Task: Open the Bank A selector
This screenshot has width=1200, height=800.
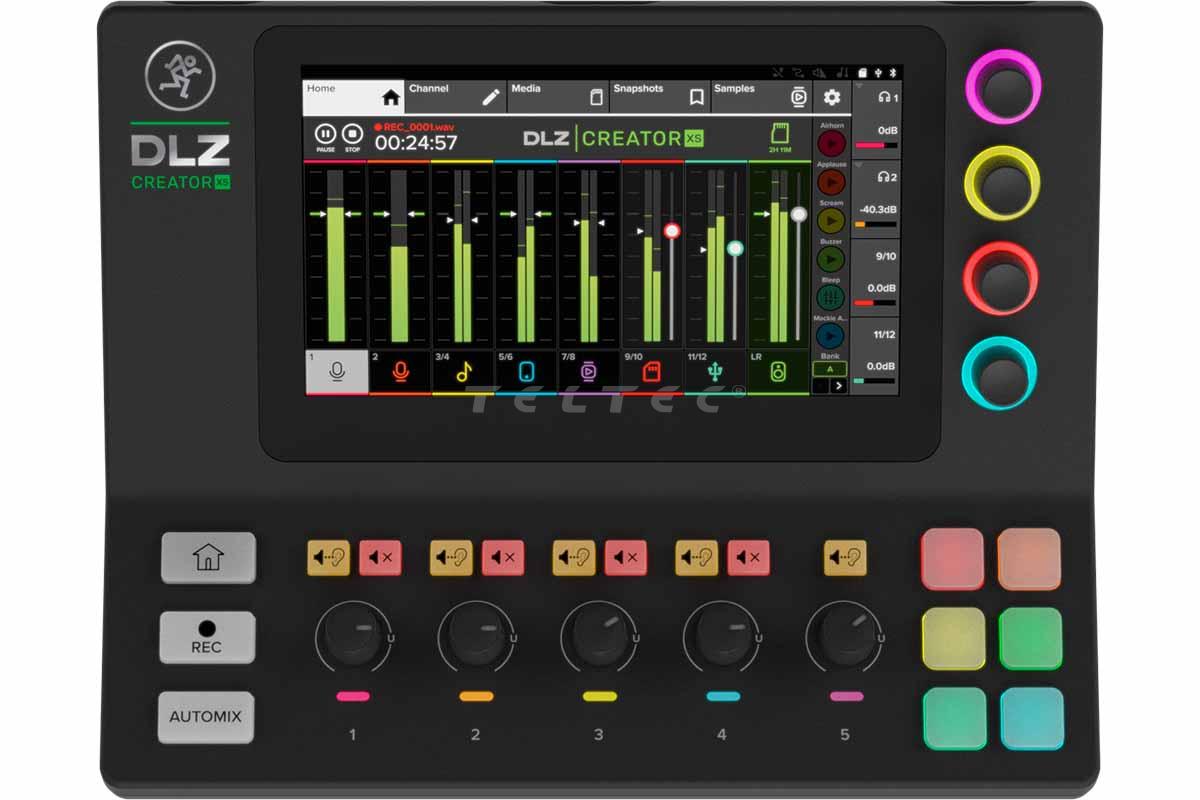Action: (830, 369)
